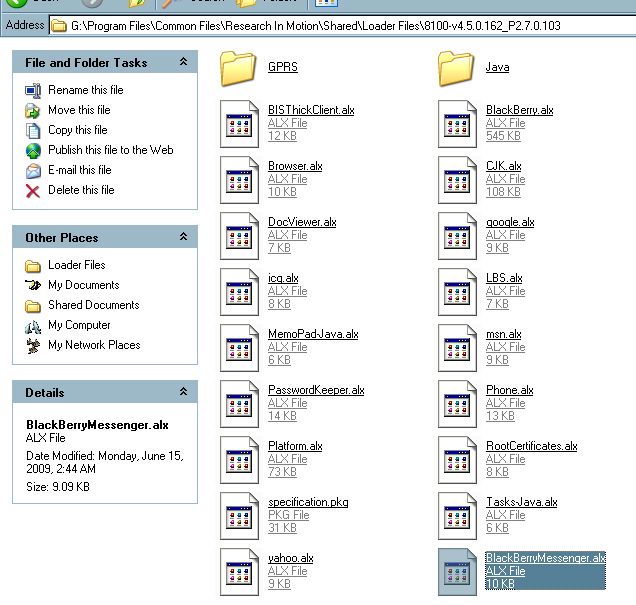Click the Rename this file link
The image size is (636, 605).
(x=86, y=90)
